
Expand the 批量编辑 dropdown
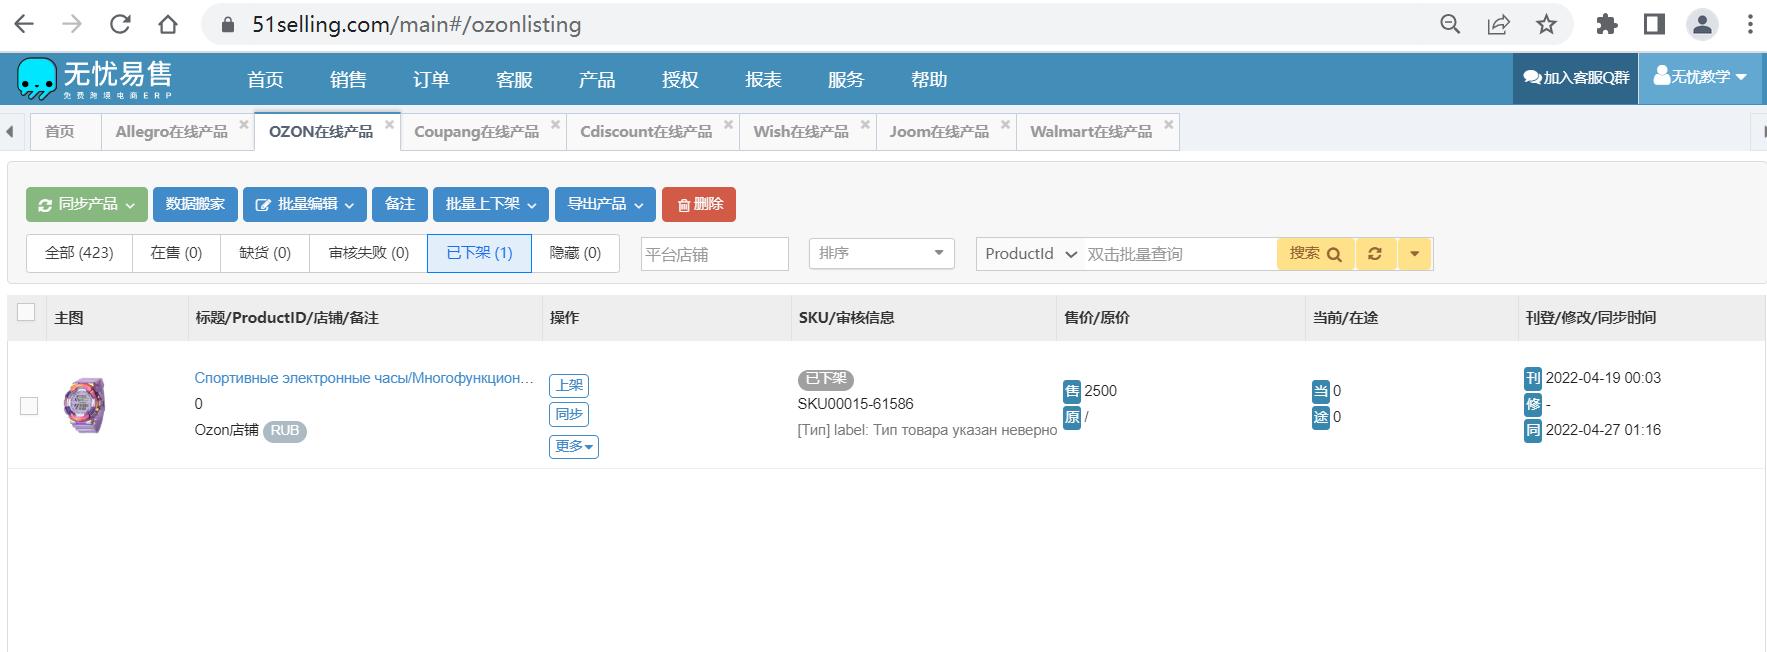point(305,204)
